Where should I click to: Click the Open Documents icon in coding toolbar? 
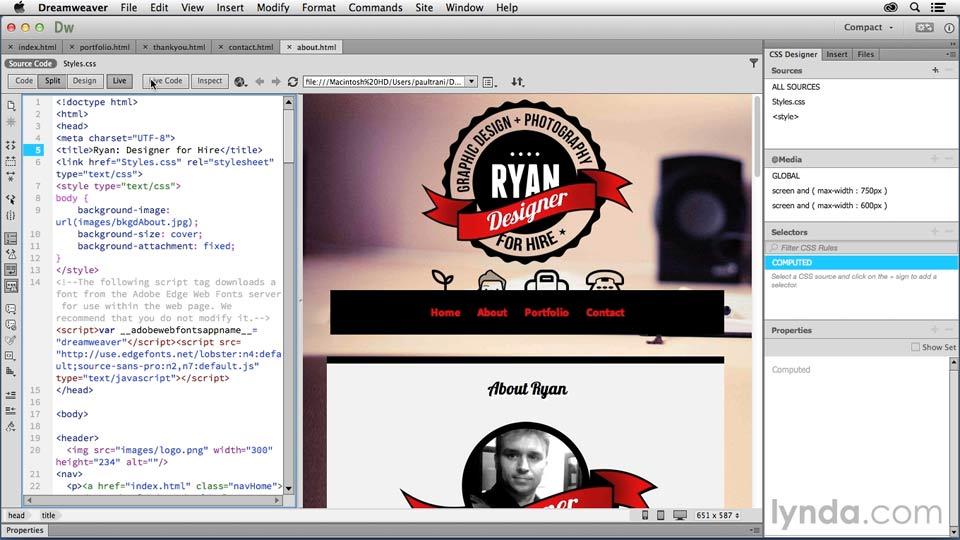[x=11, y=105]
